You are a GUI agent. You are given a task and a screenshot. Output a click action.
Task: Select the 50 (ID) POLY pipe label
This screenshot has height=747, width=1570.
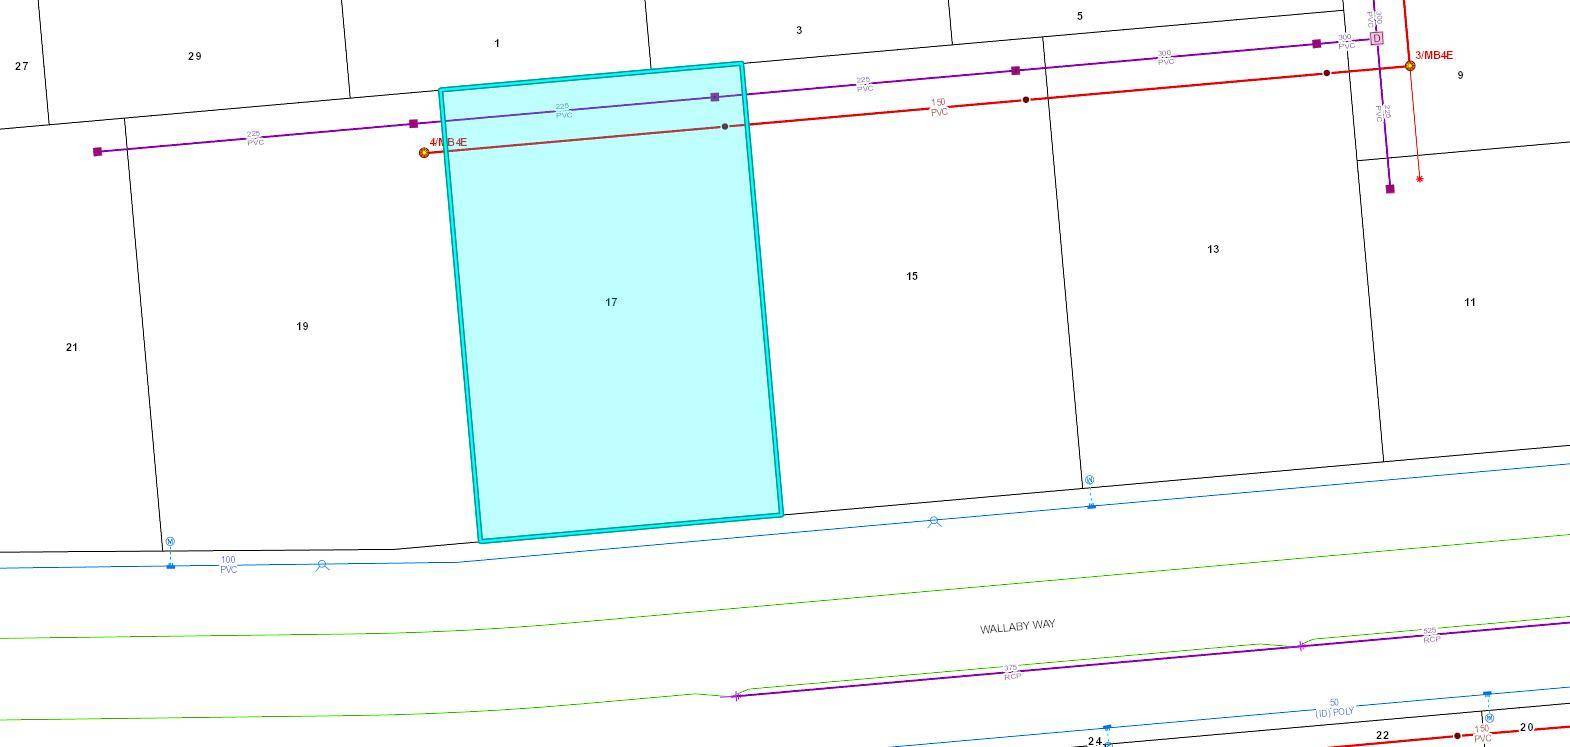point(1334,708)
